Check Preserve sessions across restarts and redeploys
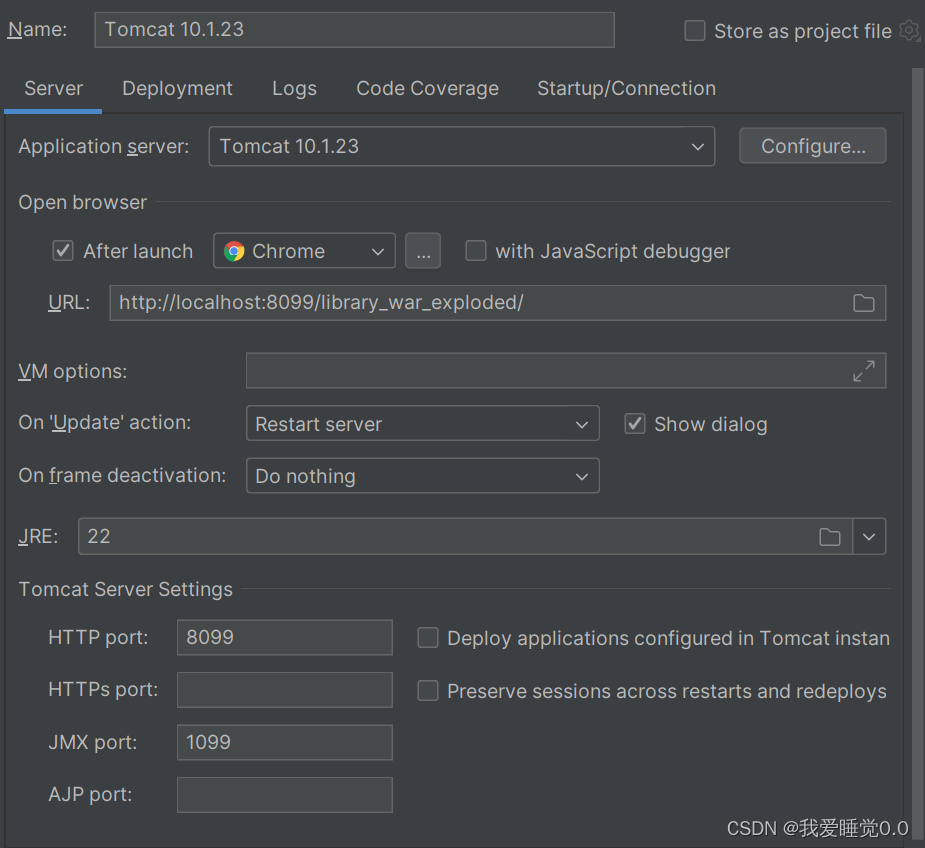 click(x=428, y=691)
